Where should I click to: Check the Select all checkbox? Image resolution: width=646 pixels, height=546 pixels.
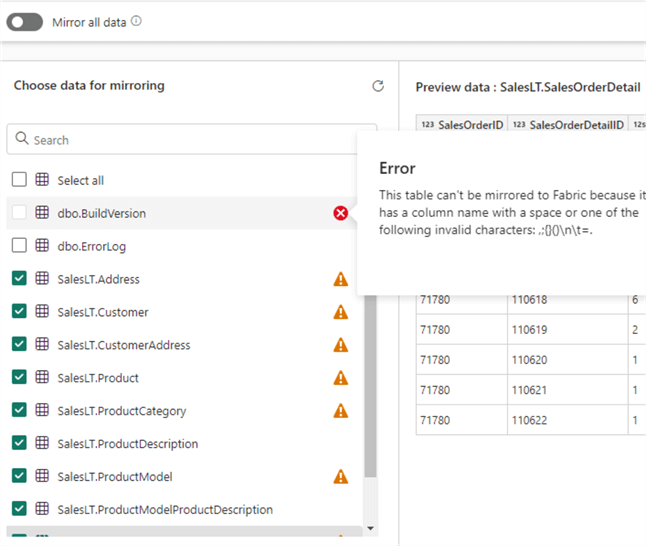coord(19,180)
